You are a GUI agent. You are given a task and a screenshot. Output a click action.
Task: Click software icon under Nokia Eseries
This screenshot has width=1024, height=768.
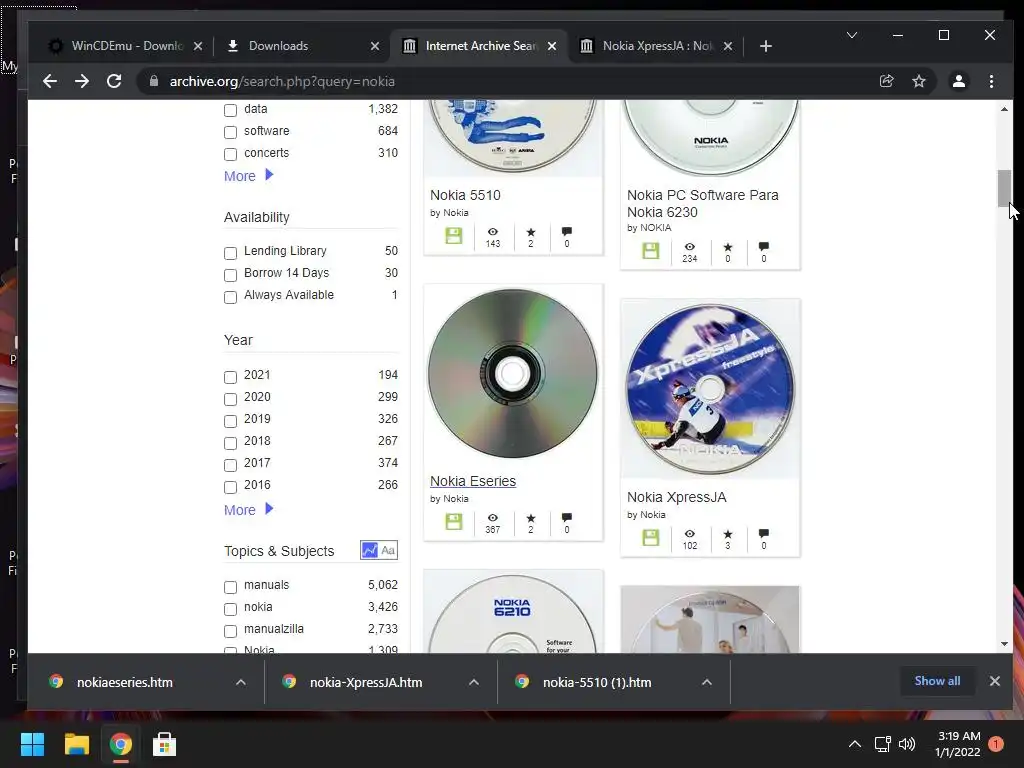coord(453,521)
